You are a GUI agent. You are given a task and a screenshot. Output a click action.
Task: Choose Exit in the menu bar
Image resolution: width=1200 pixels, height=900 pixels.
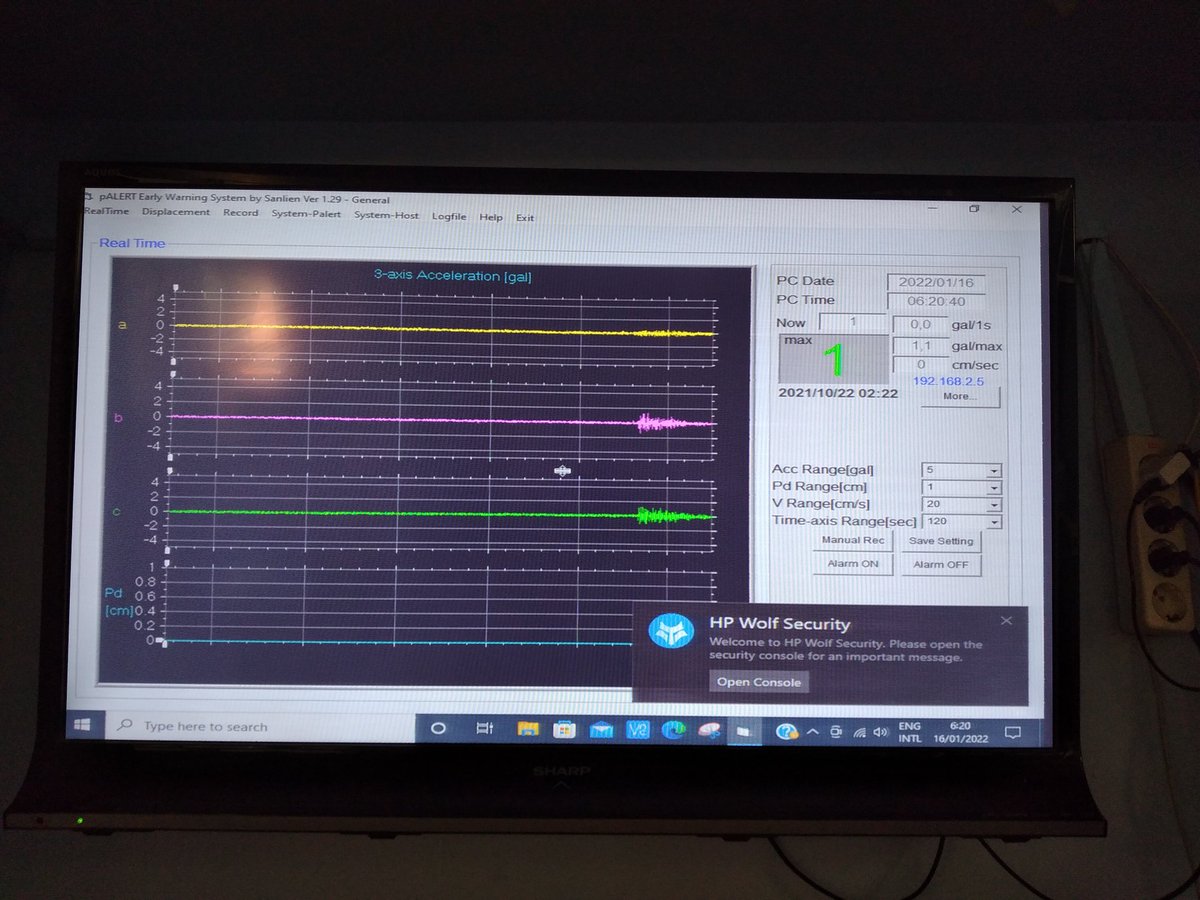coord(525,217)
